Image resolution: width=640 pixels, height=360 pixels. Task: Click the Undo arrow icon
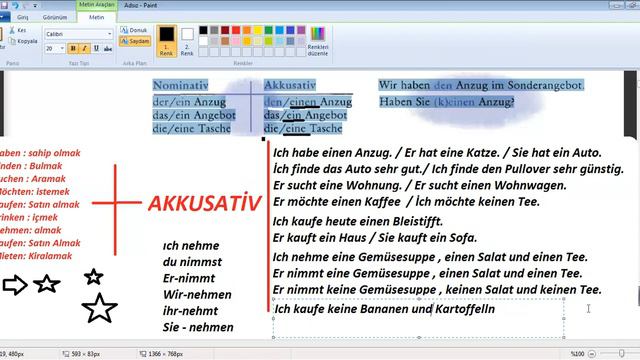[15, 5]
